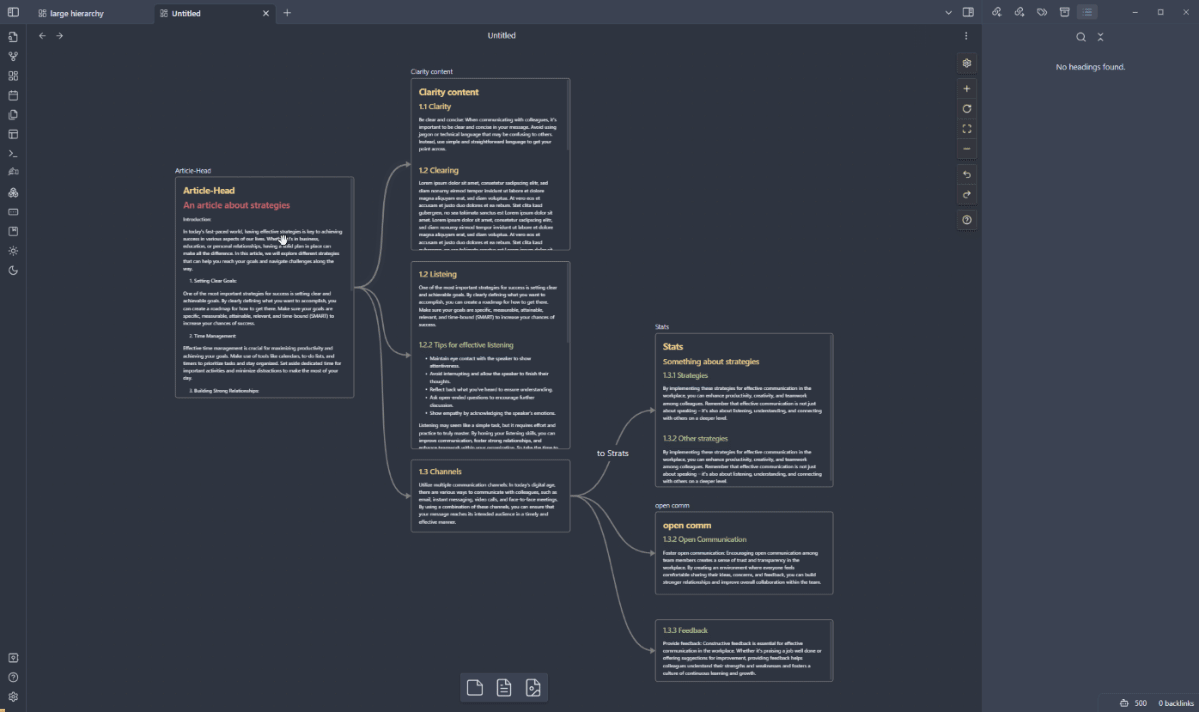The height and width of the screenshot is (712, 1199).
Task: Select the '1.2 Listeing' card
Action: [490, 355]
